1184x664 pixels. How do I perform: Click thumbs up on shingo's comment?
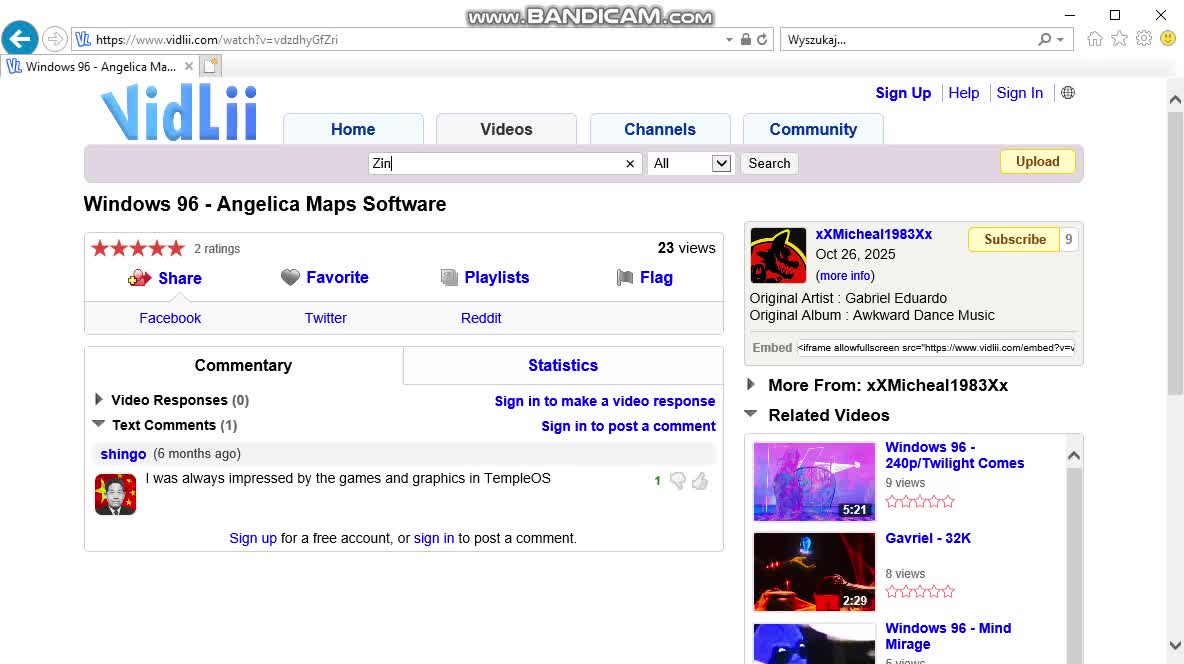[700, 481]
